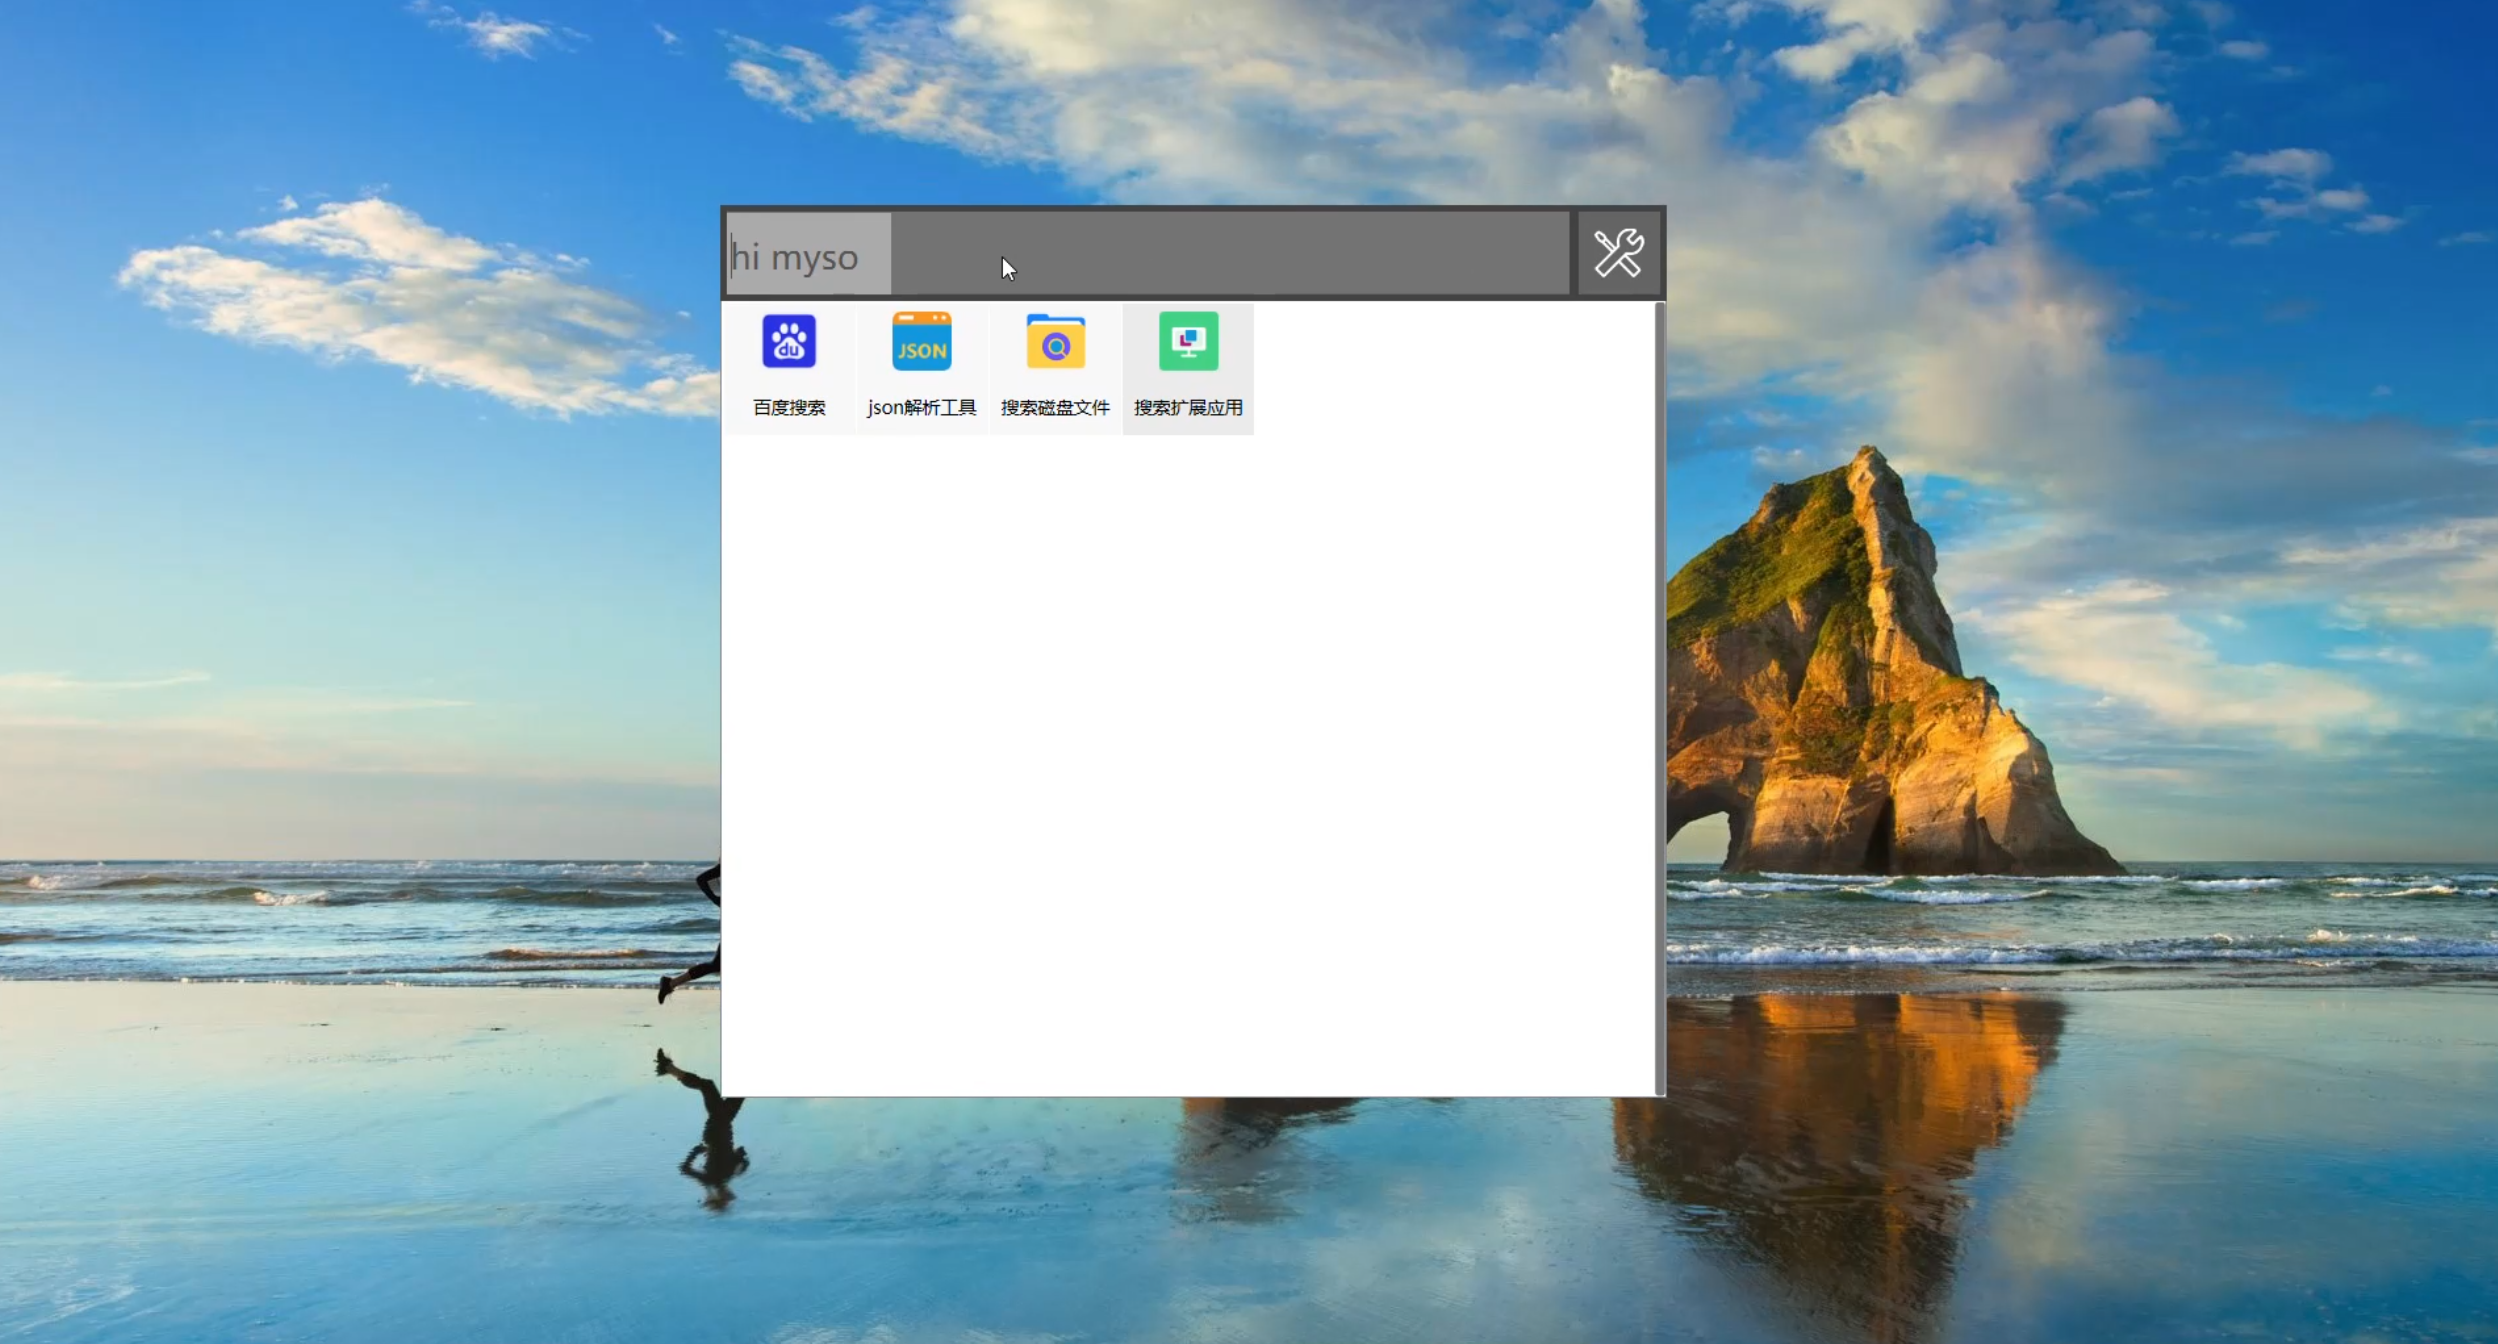Open the JSON parser tool icon

pos(922,341)
